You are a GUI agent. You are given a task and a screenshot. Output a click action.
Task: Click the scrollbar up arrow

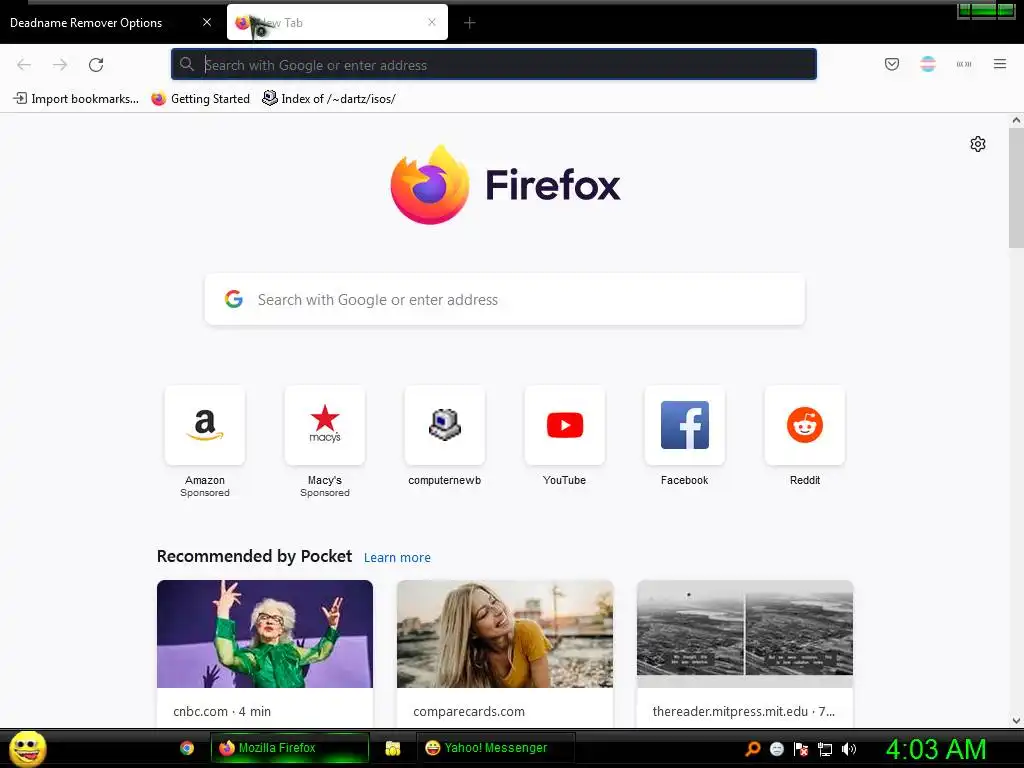pos(1016,120)
